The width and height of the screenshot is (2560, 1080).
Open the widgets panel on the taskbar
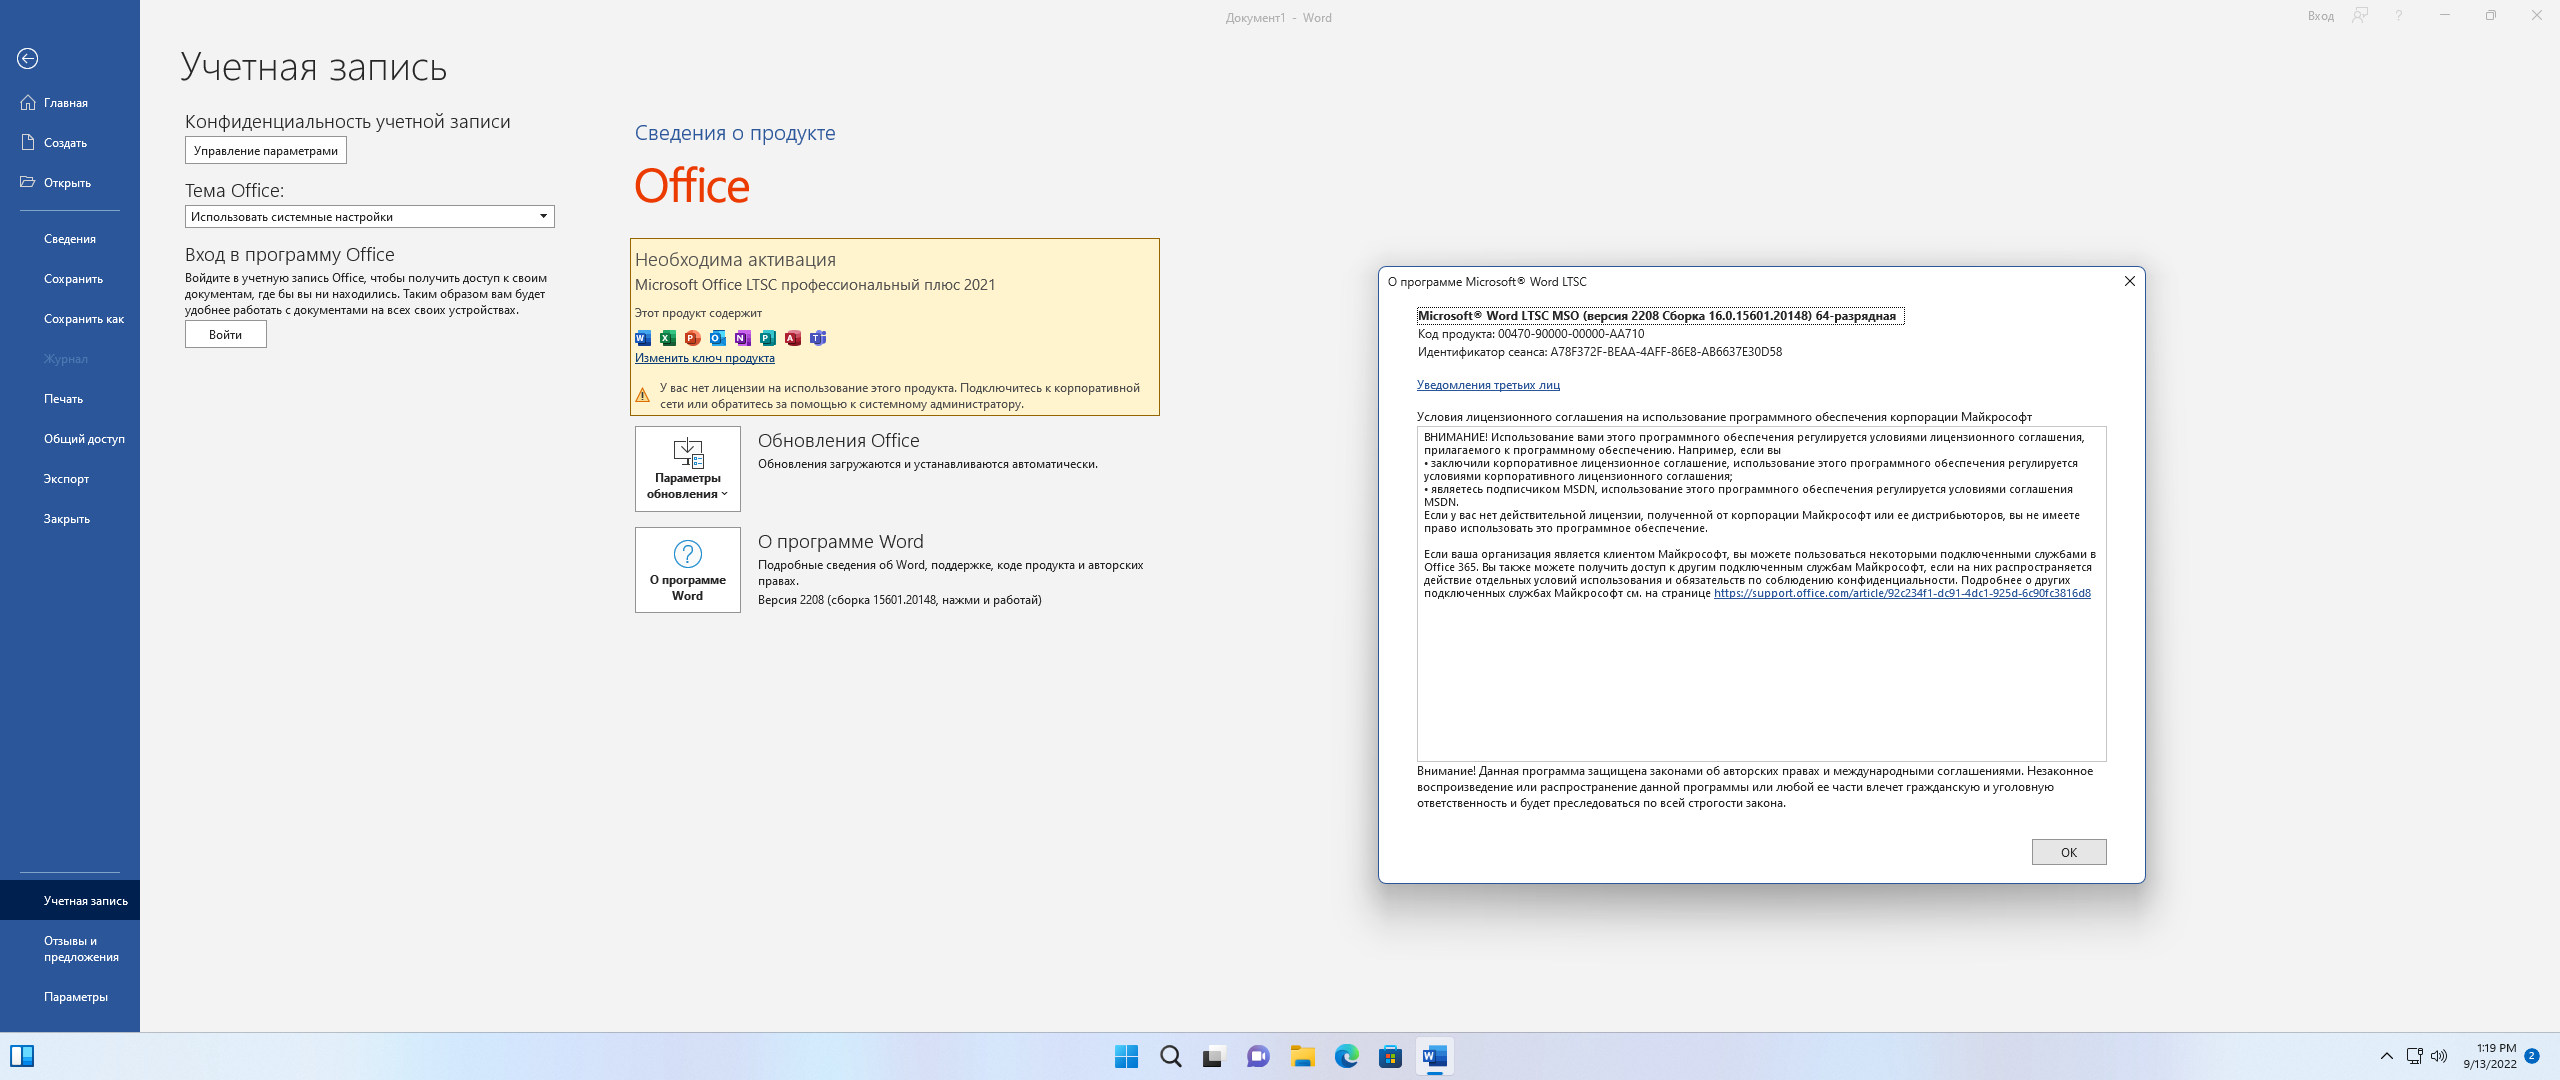click(22, 1056)
